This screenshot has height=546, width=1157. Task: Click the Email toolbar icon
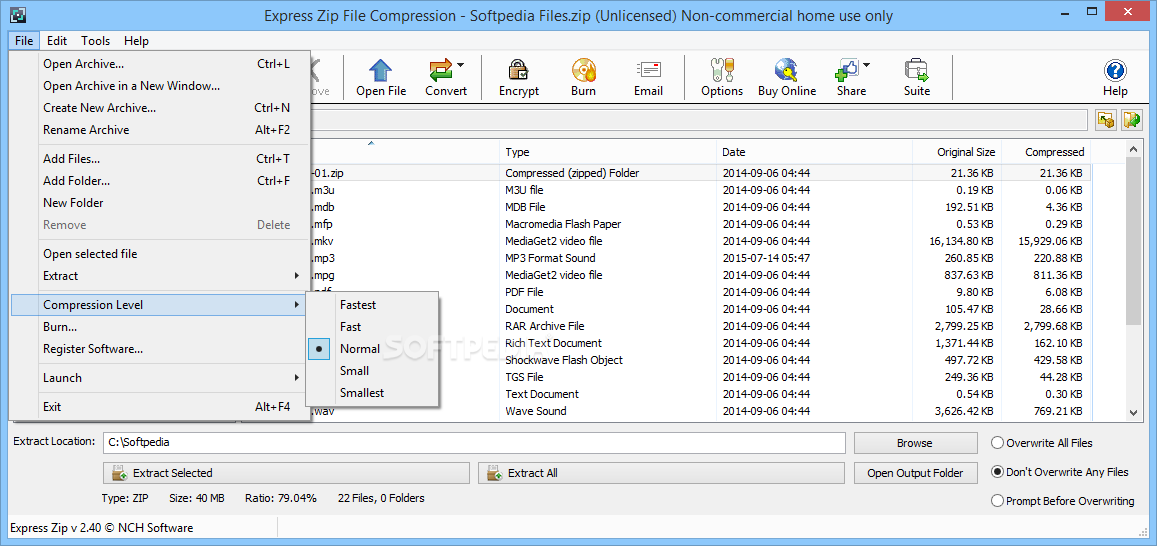[x=648, y=70]
